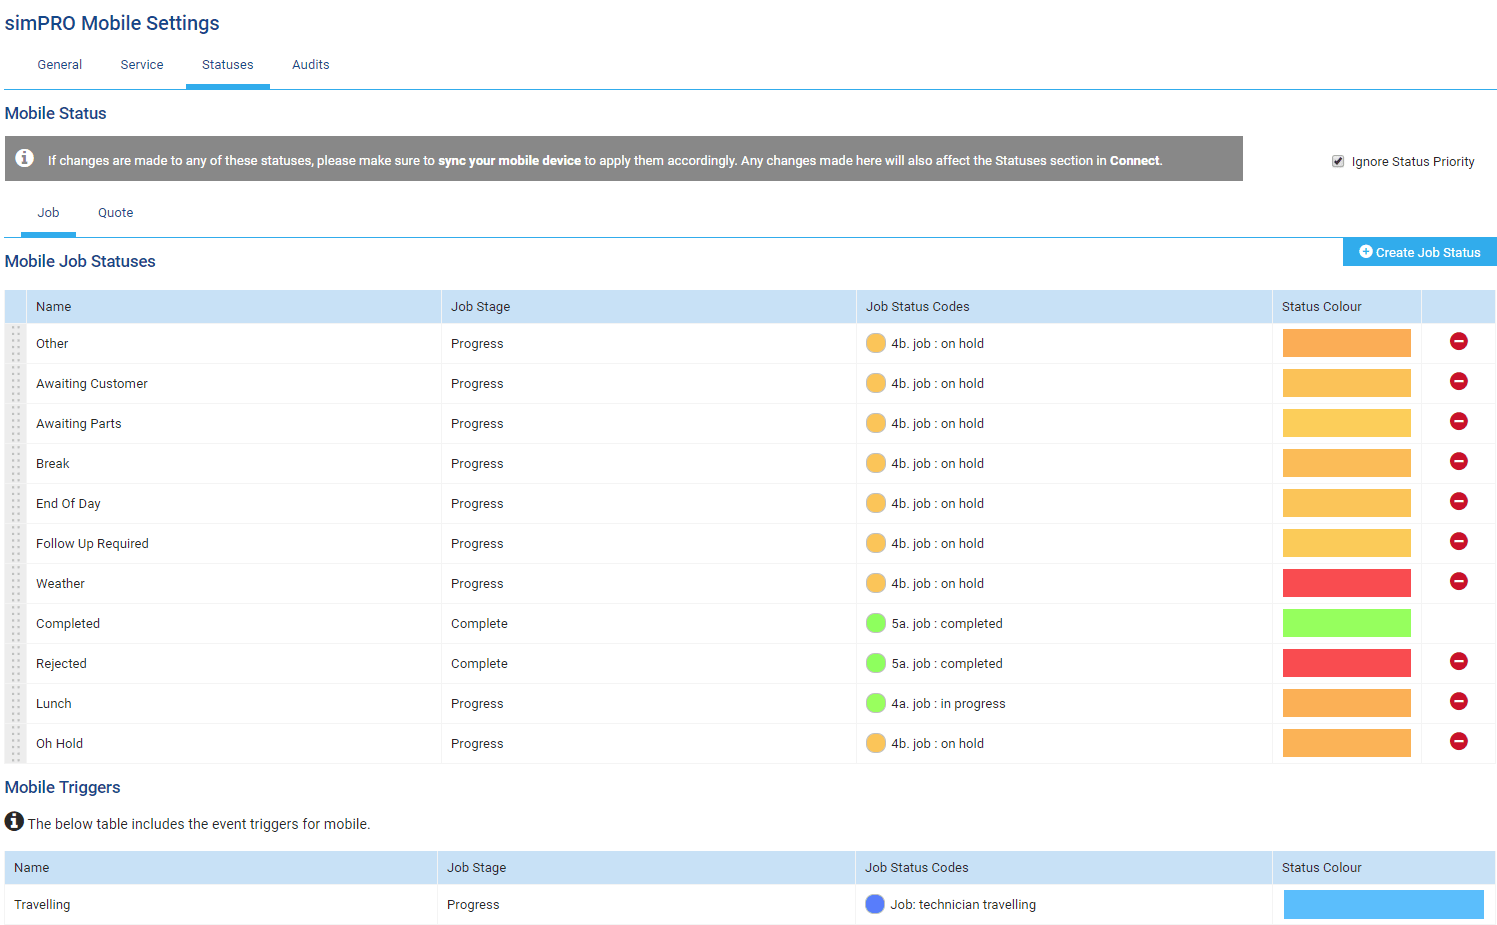Uncheck the Ignore Status Priority checkbox
Image resolution: width=1497 pixels, height=925 pixels.
coord(1337,160)
